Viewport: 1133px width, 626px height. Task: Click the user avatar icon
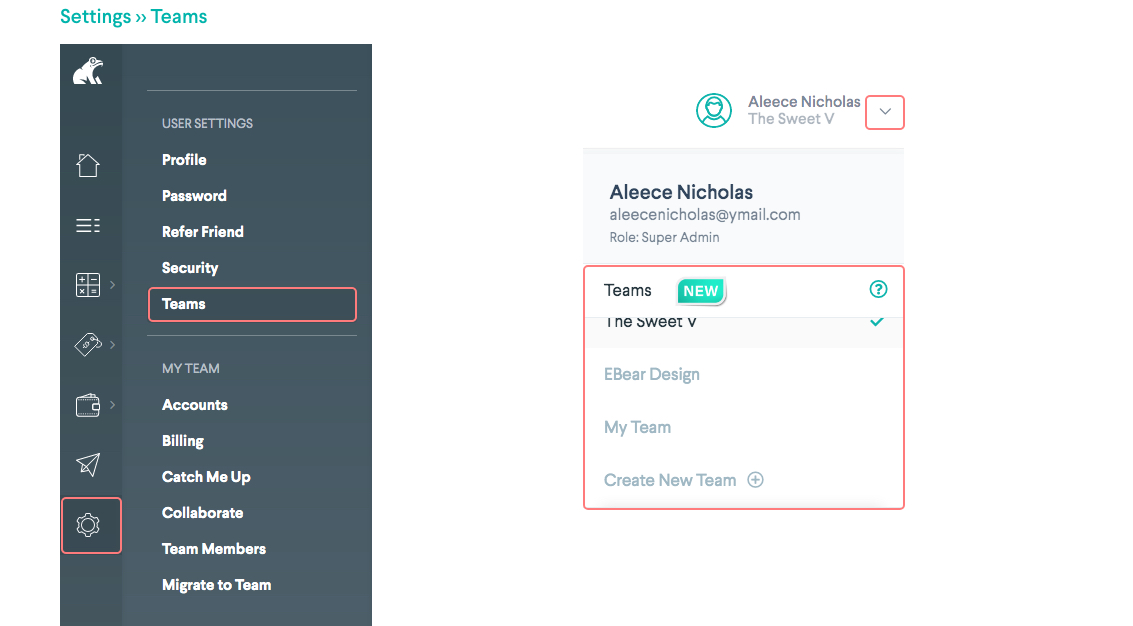[x=714, y=111]
